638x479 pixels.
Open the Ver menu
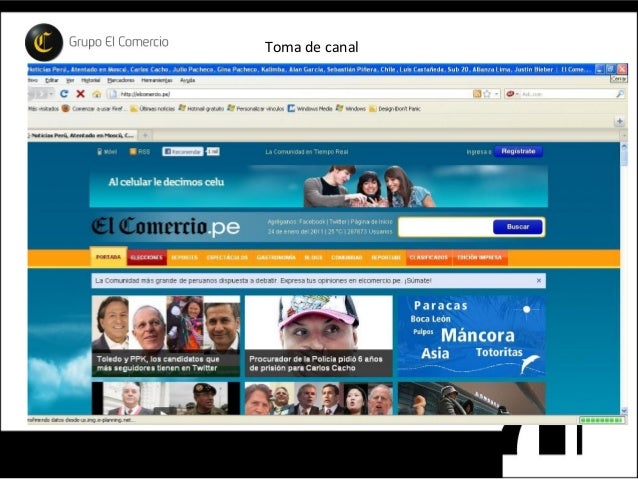(x=70, y=80)
